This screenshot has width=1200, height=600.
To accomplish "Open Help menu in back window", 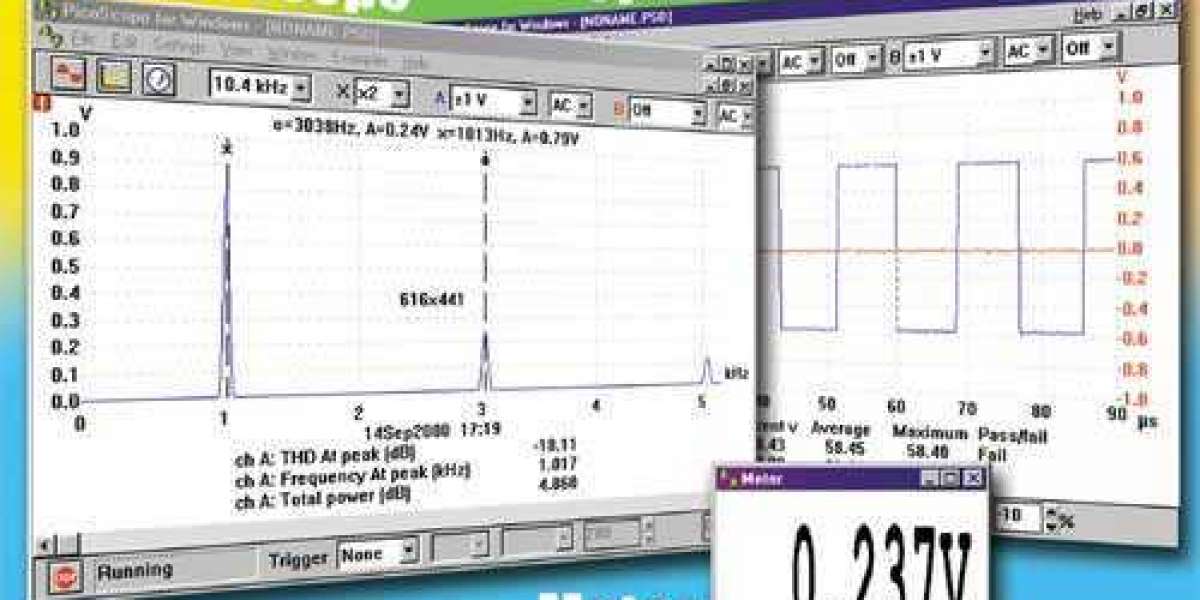I will 1086,15.
